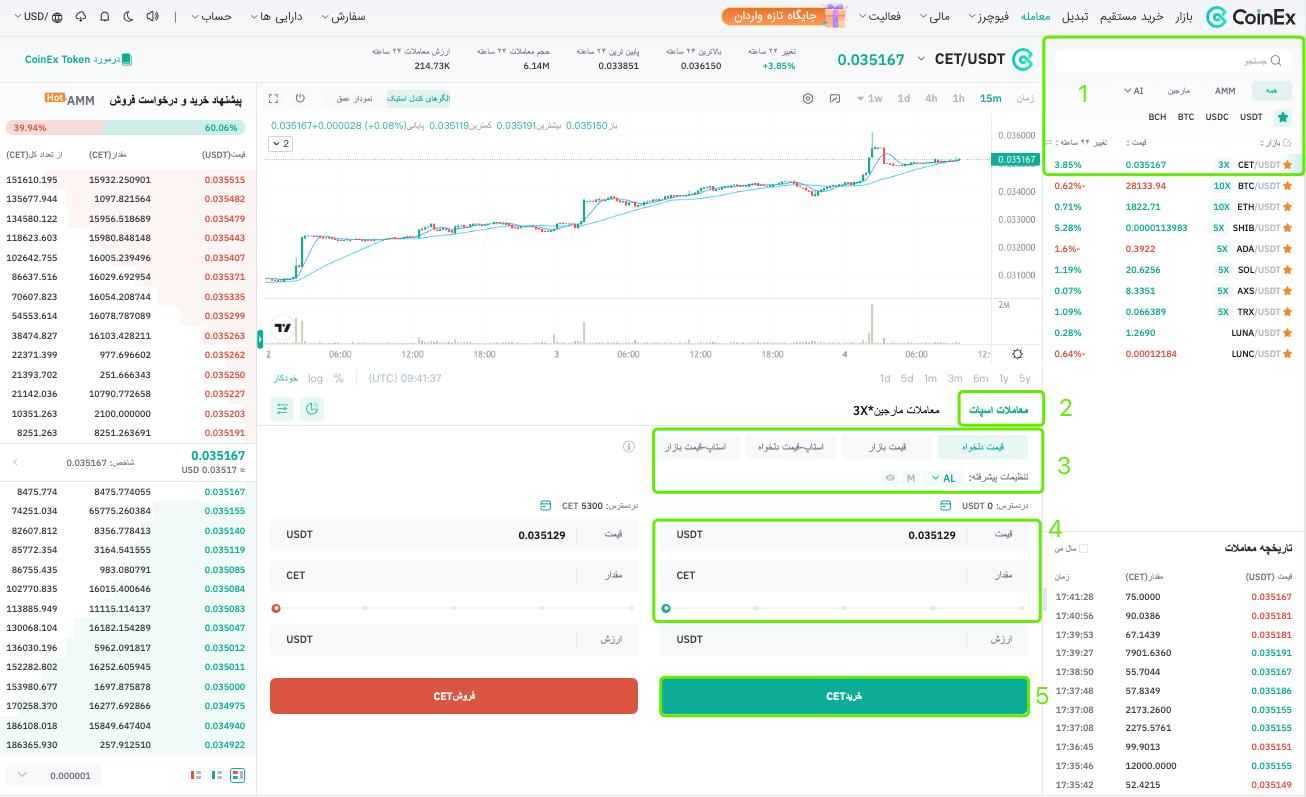Open CET deposit wallet icon
1306x797 pixels.
(545, 505)
